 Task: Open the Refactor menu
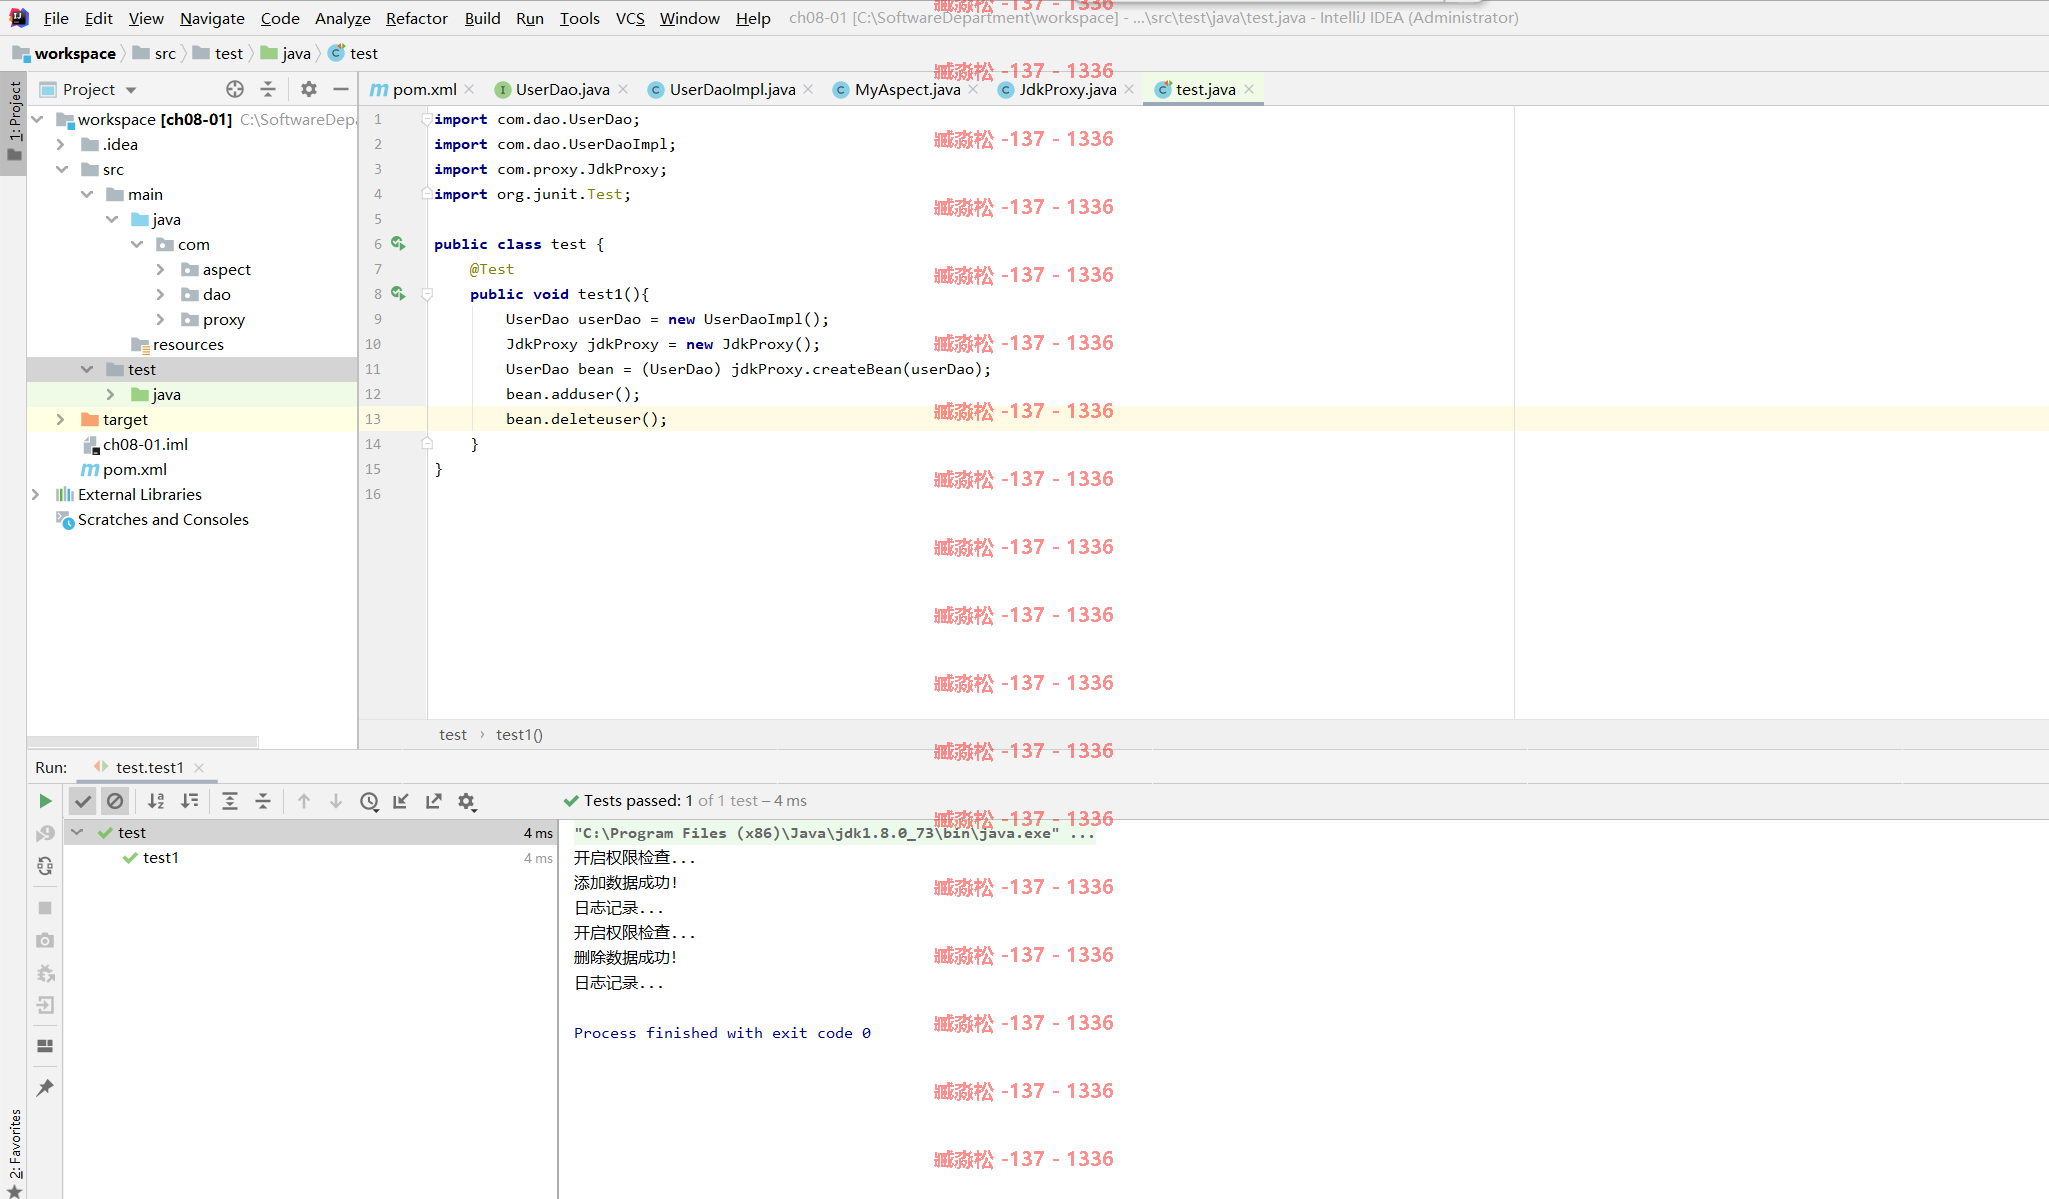pos(417,18)
